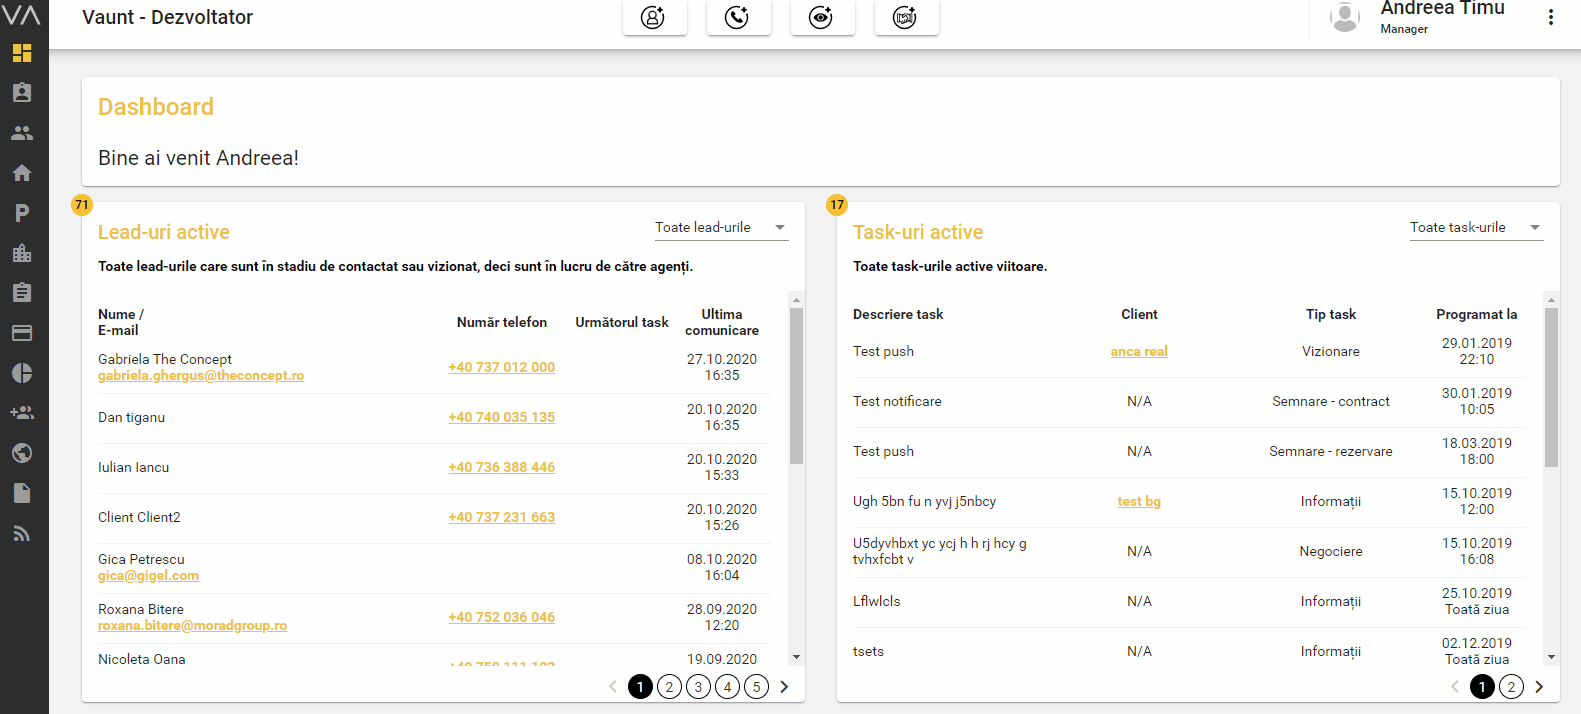Click the add viewing eye button

pos(822,17)
